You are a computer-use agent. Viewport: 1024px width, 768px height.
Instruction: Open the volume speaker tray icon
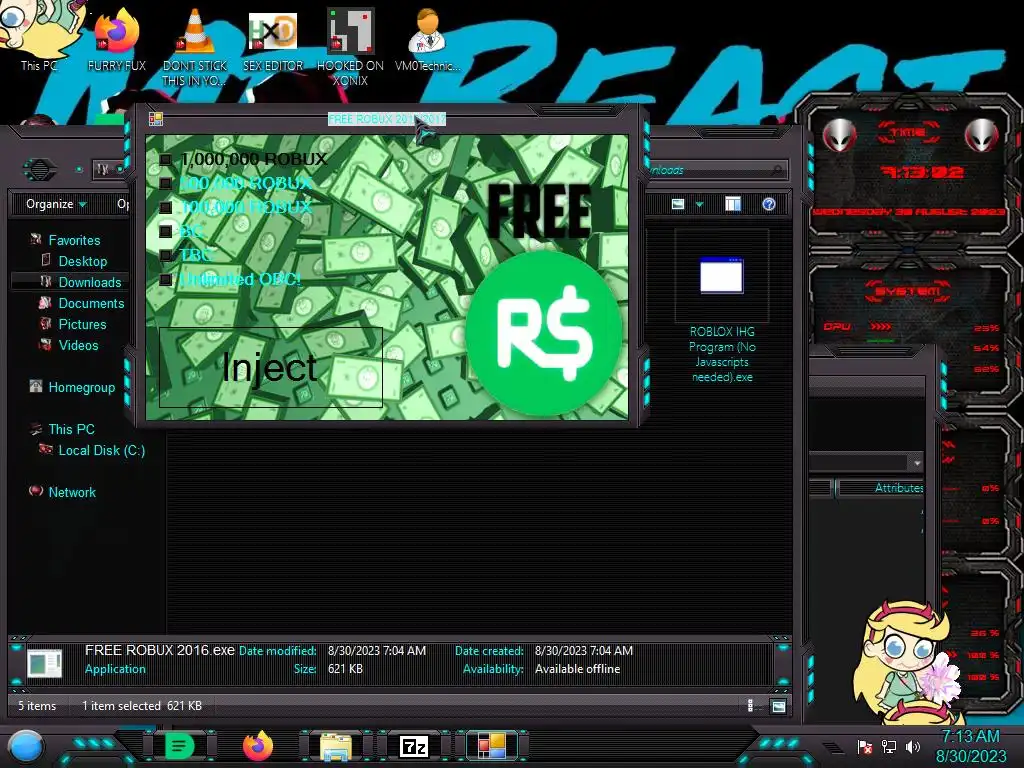[x=913, y=746]
